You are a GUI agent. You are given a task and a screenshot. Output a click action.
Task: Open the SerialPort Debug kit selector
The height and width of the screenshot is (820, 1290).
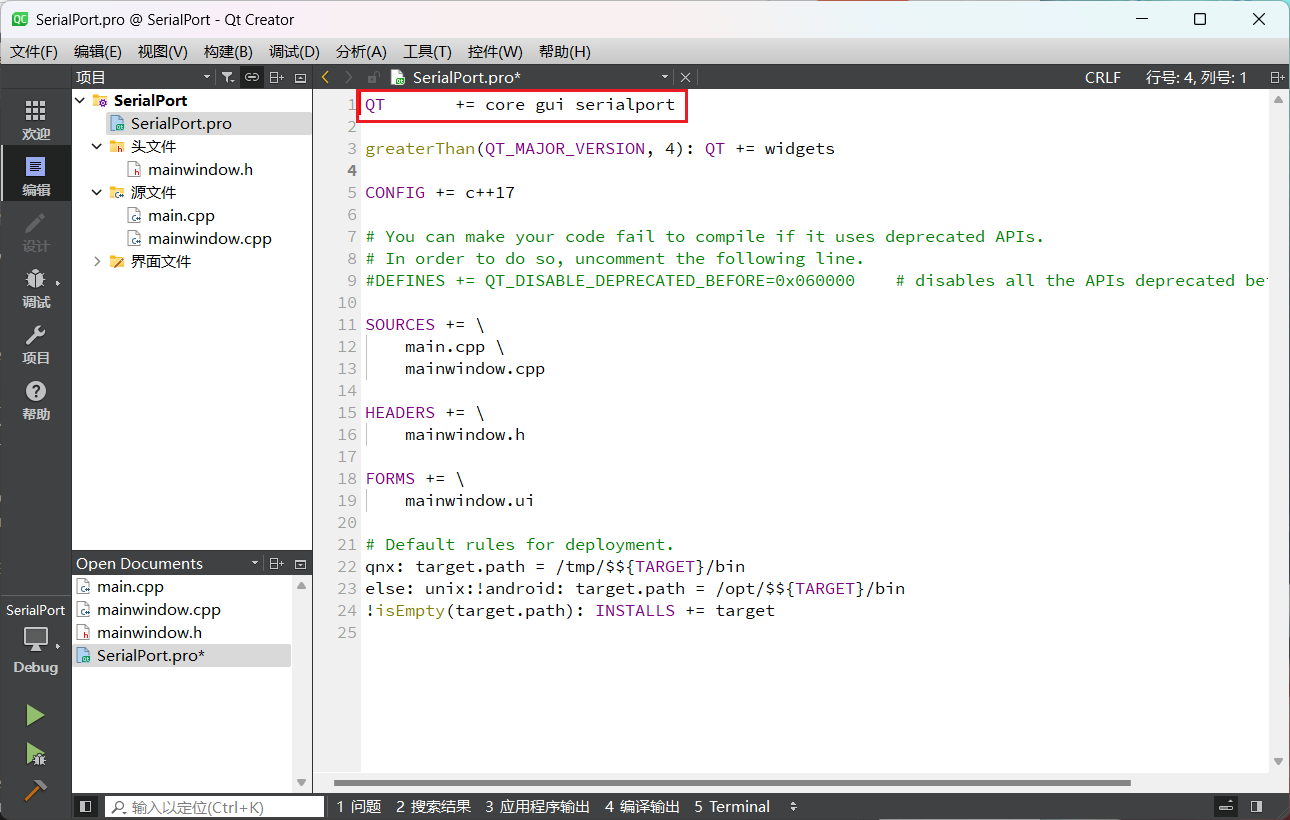[x=36, y=638]
